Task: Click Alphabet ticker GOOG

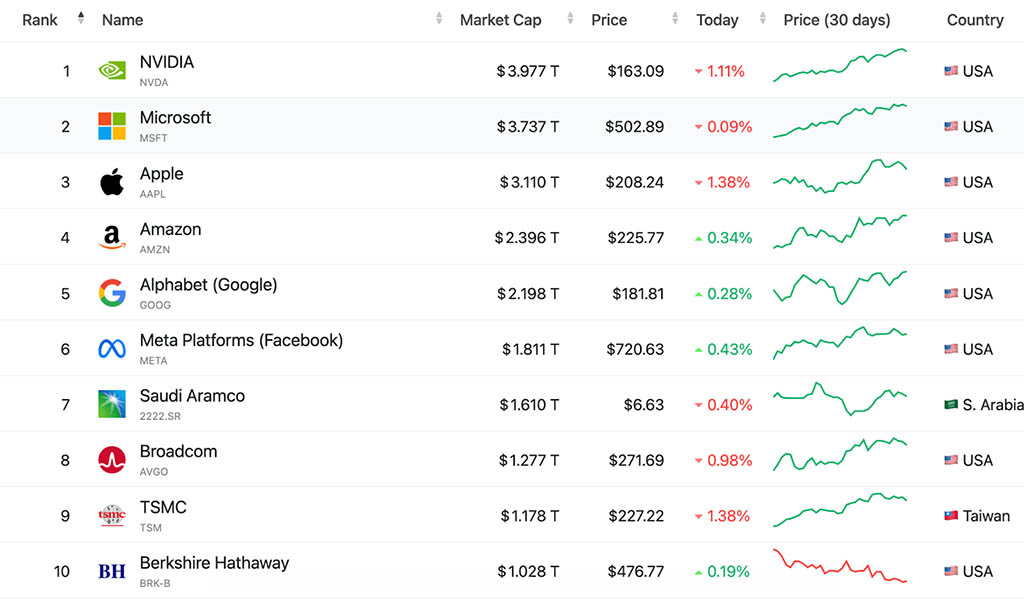Action: [x=155, y=305]
